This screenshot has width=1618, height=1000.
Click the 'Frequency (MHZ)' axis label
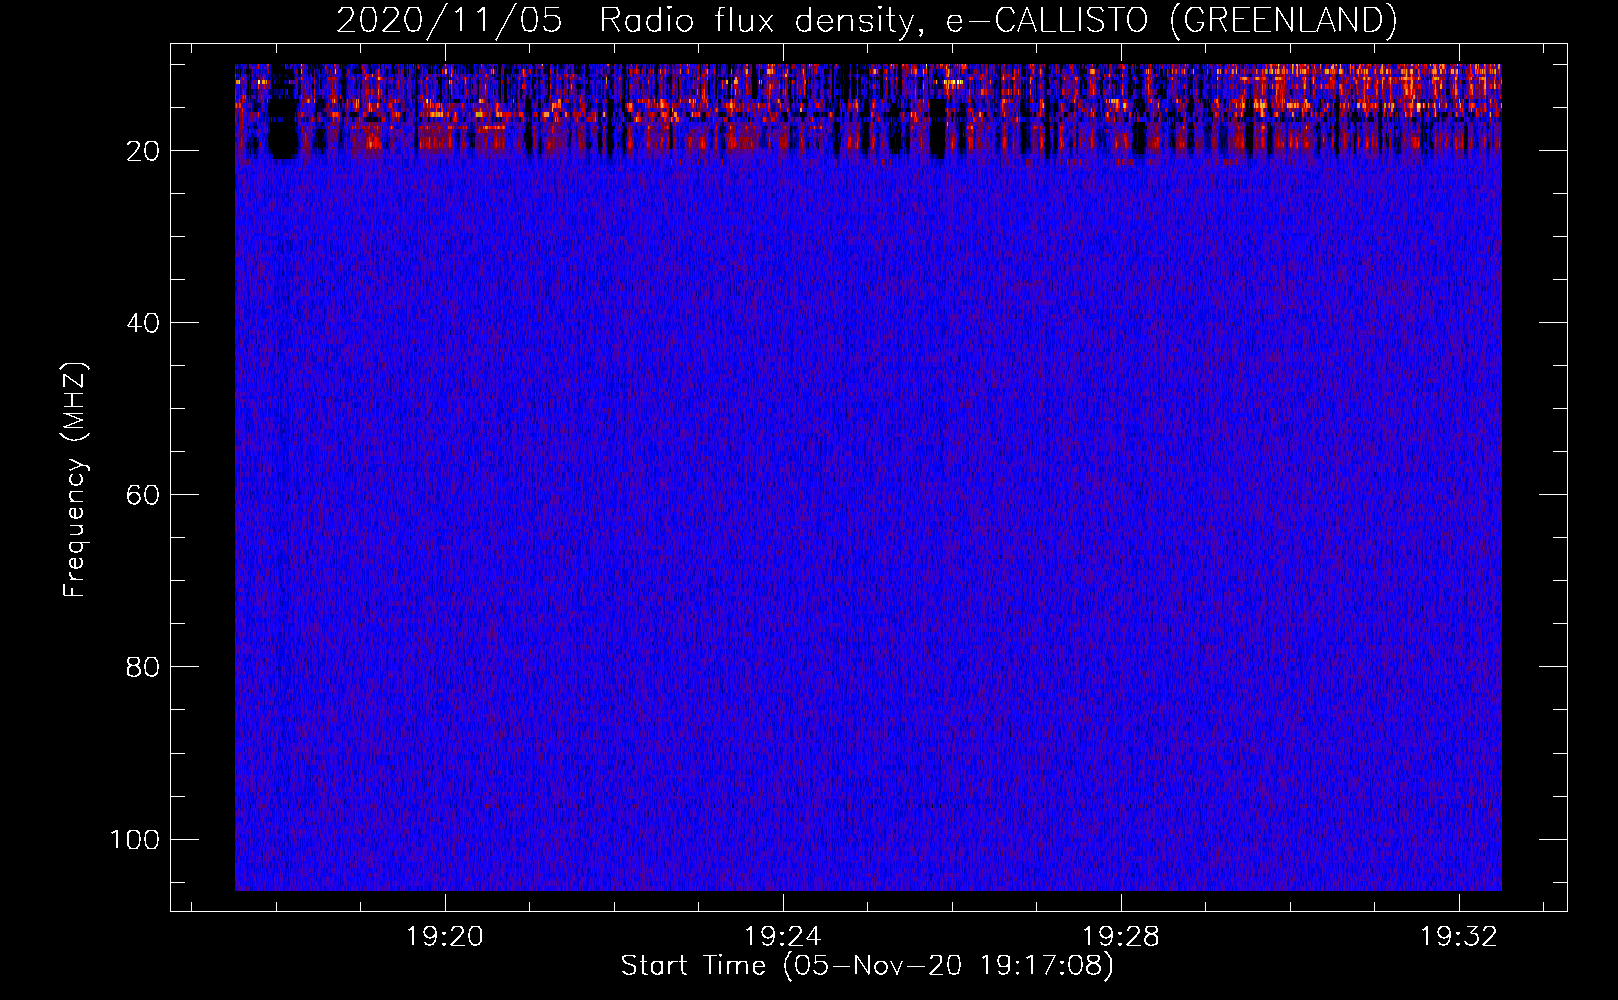pos(75,479)
